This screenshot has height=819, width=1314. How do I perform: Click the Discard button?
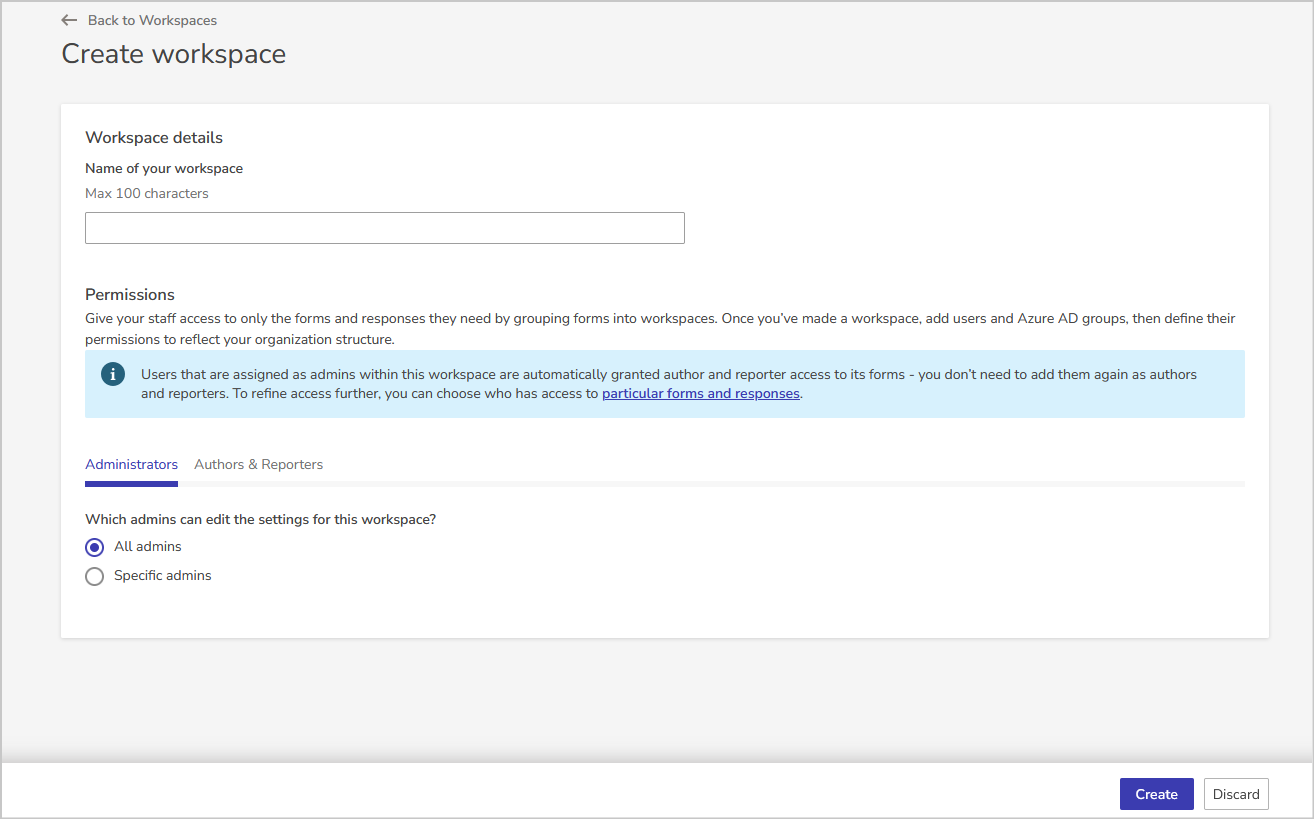(1236, 794)
